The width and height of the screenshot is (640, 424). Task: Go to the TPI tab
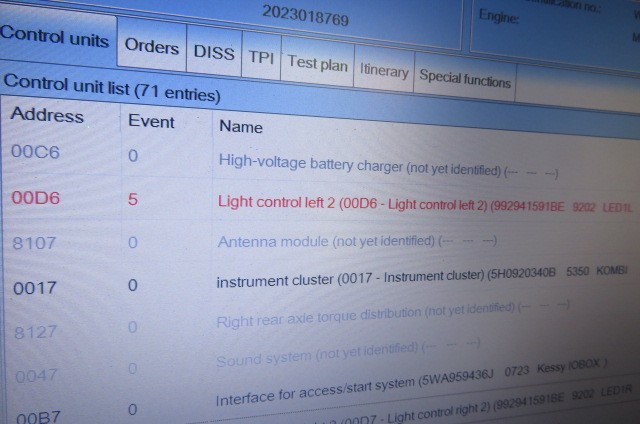[261, 57]
